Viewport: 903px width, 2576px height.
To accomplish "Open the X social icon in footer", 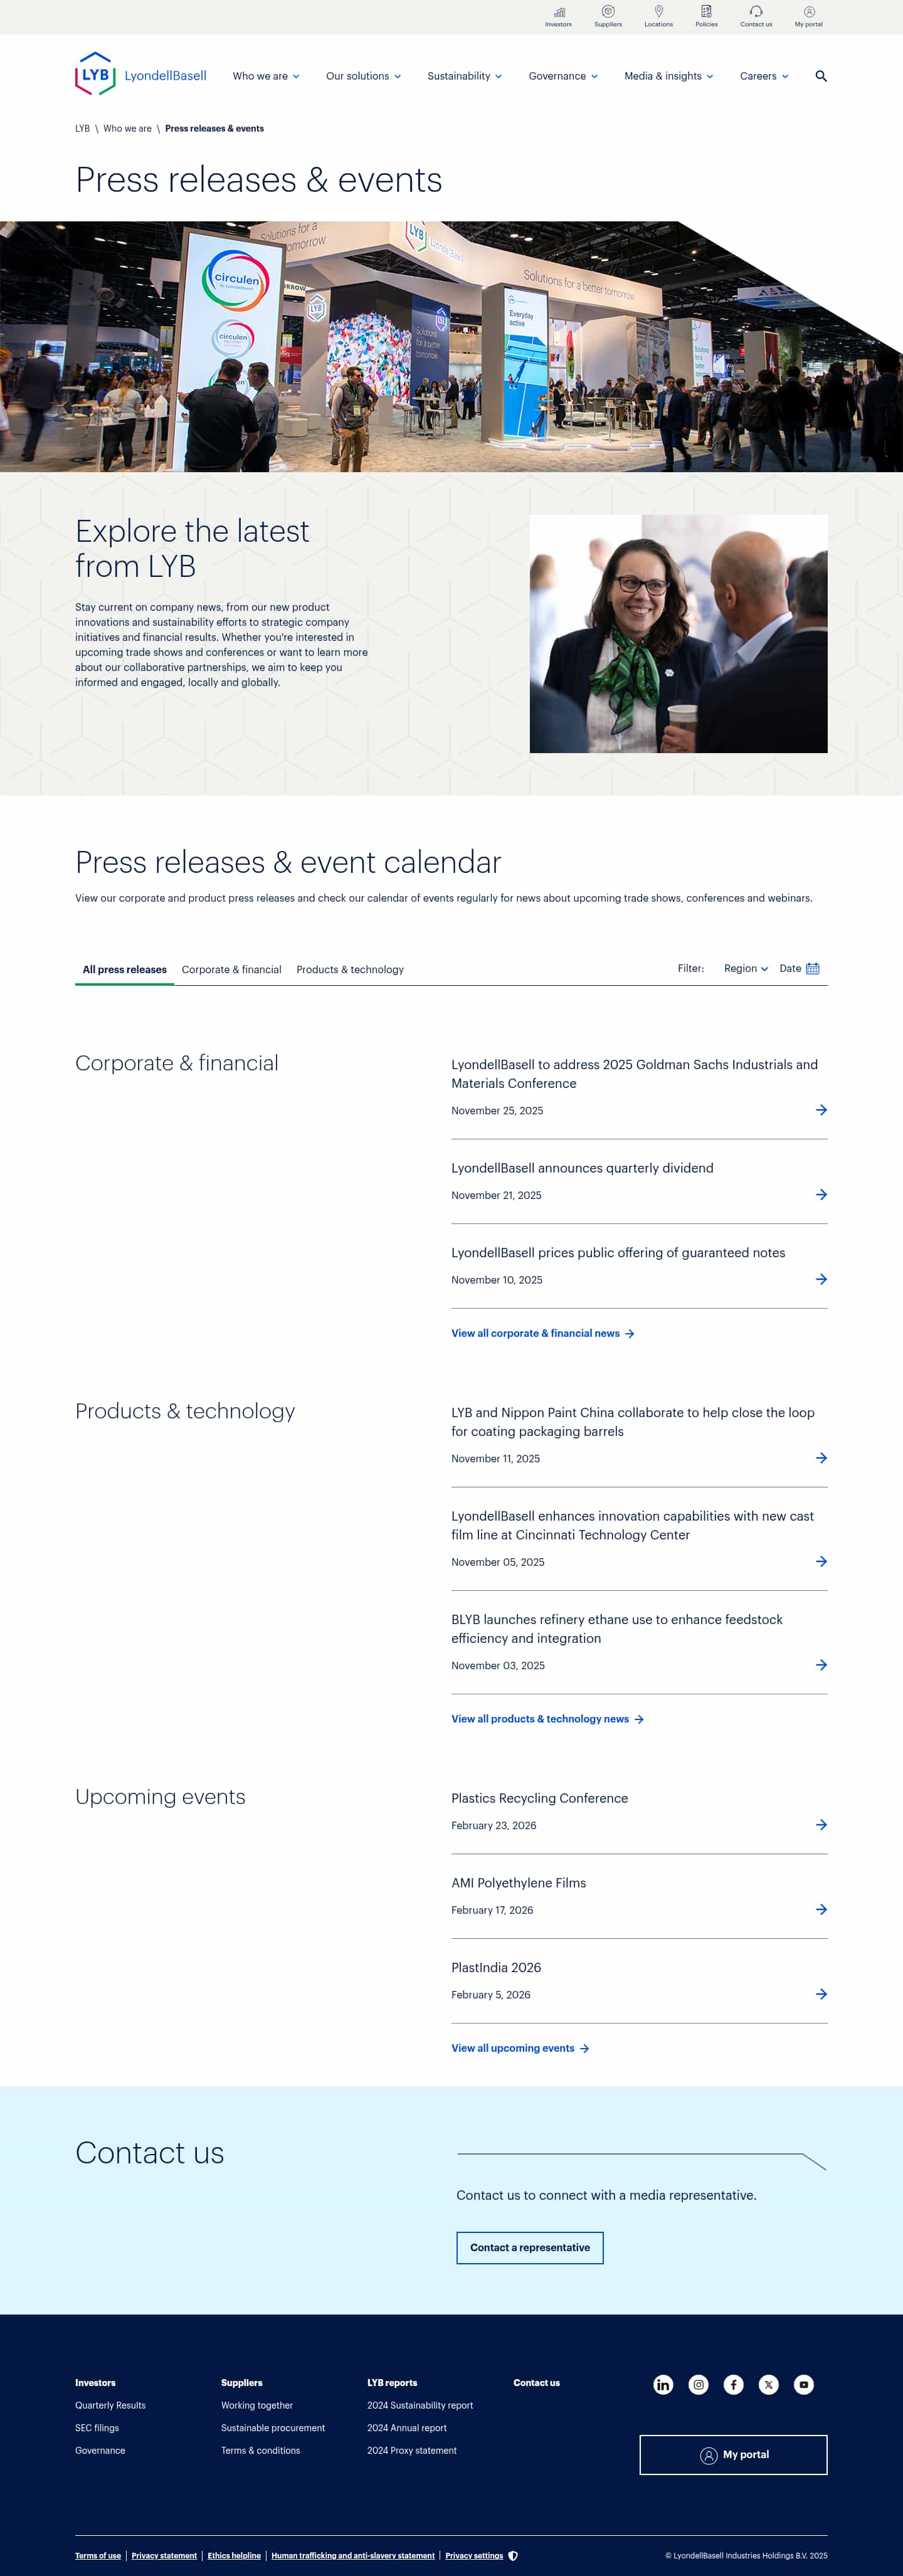I will click(x=768, y=2384).
